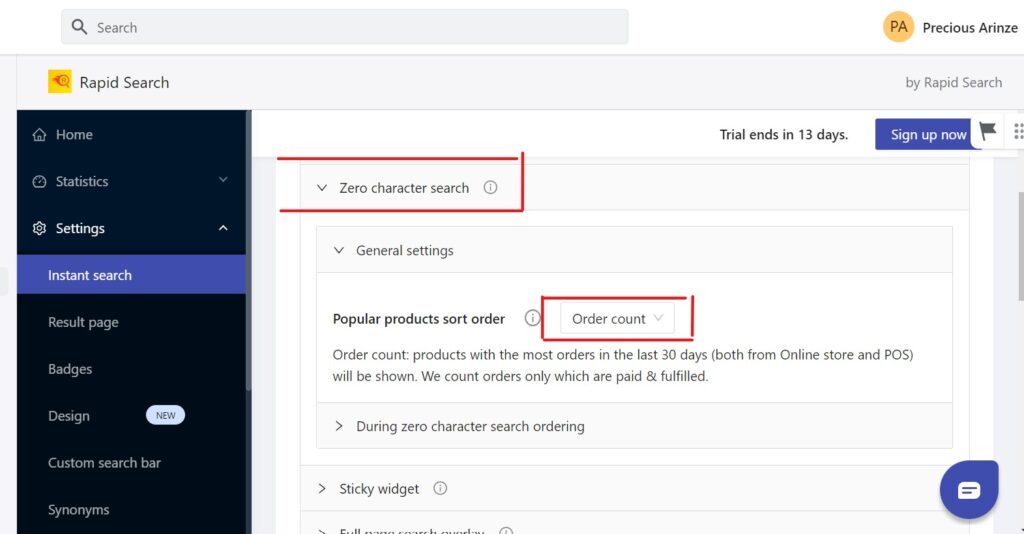This screenshot has height=534, width=1024.
Task: Focus the top Search input field
Action: tap(345, 27)
